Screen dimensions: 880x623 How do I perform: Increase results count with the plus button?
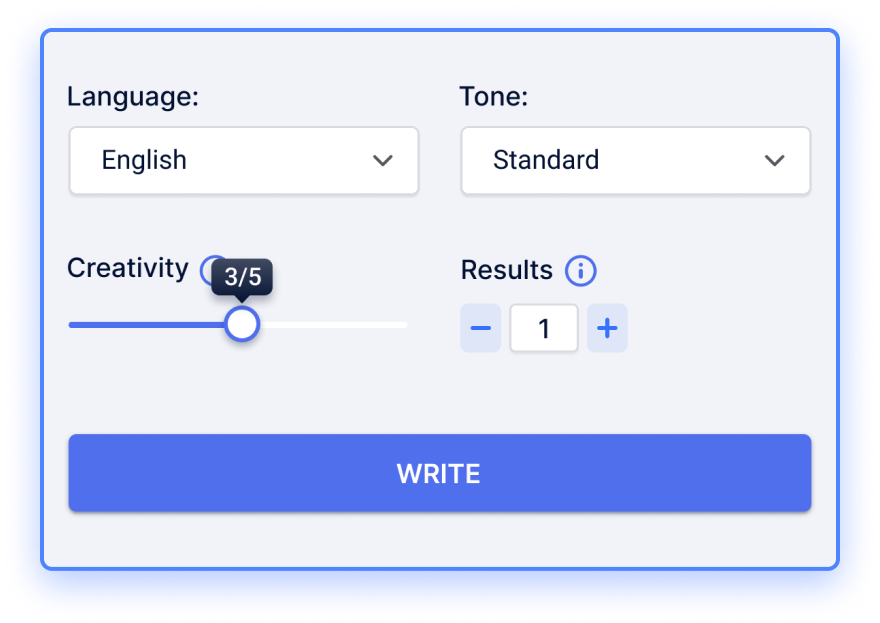(607, 328)
